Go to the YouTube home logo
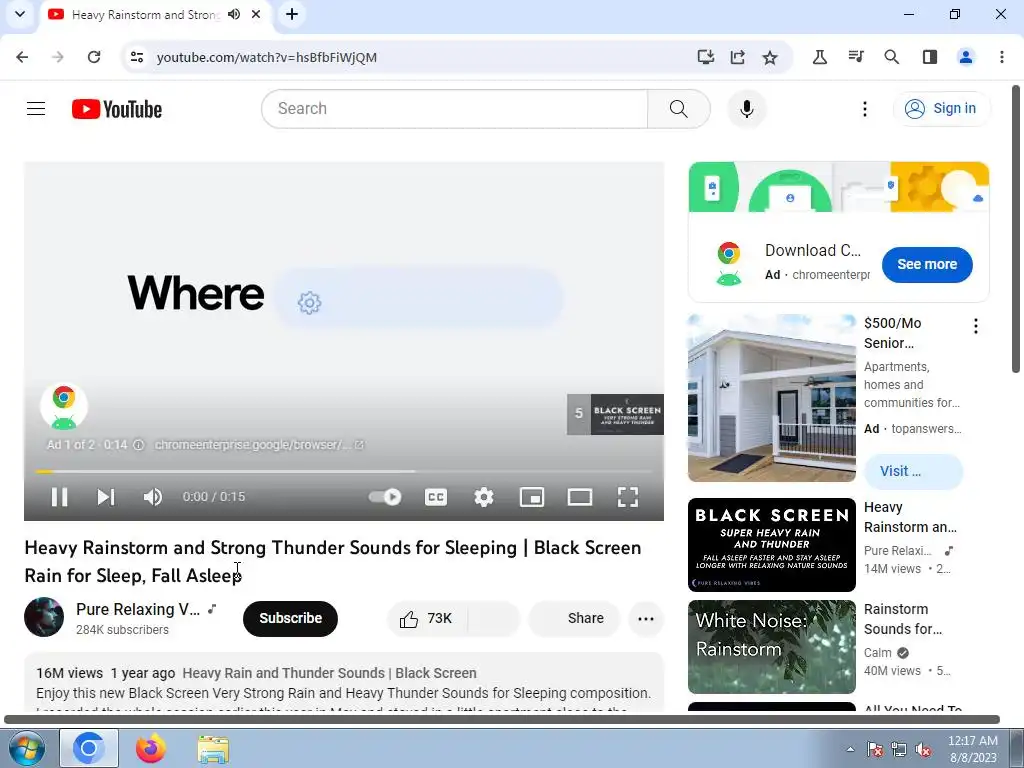Viewport: 1024px width, 768px height. [x=117, y=109]
